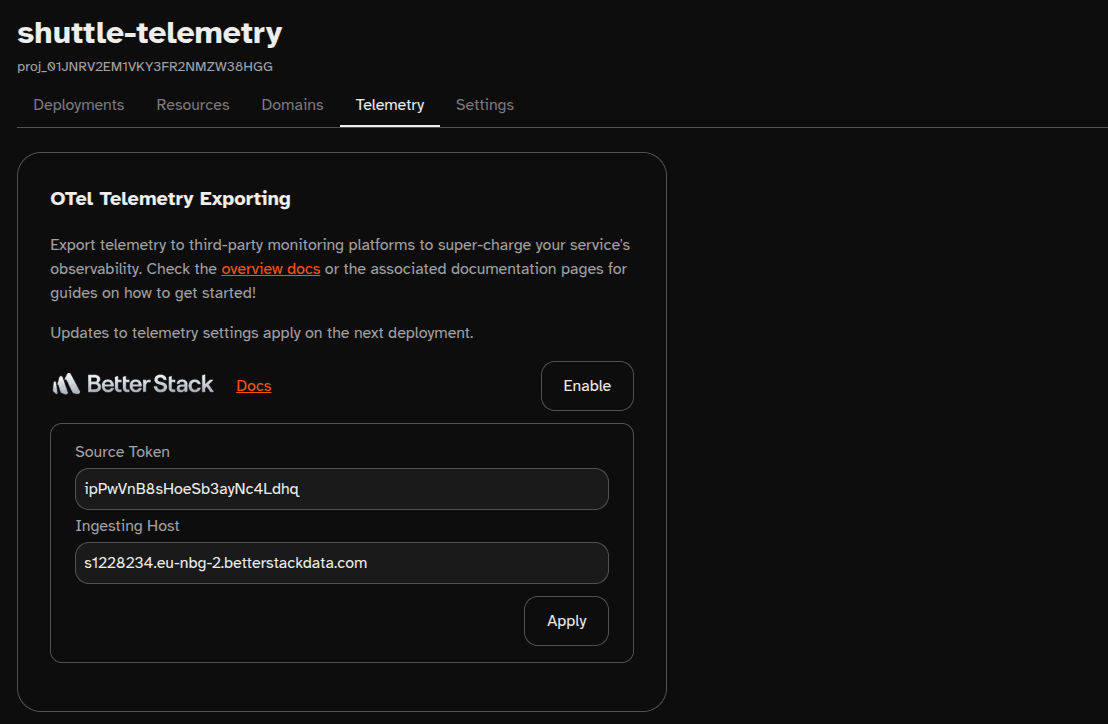This screenshot has width=1108, height=724.
Task: Select the Telemetry tab
Action: 390,105
